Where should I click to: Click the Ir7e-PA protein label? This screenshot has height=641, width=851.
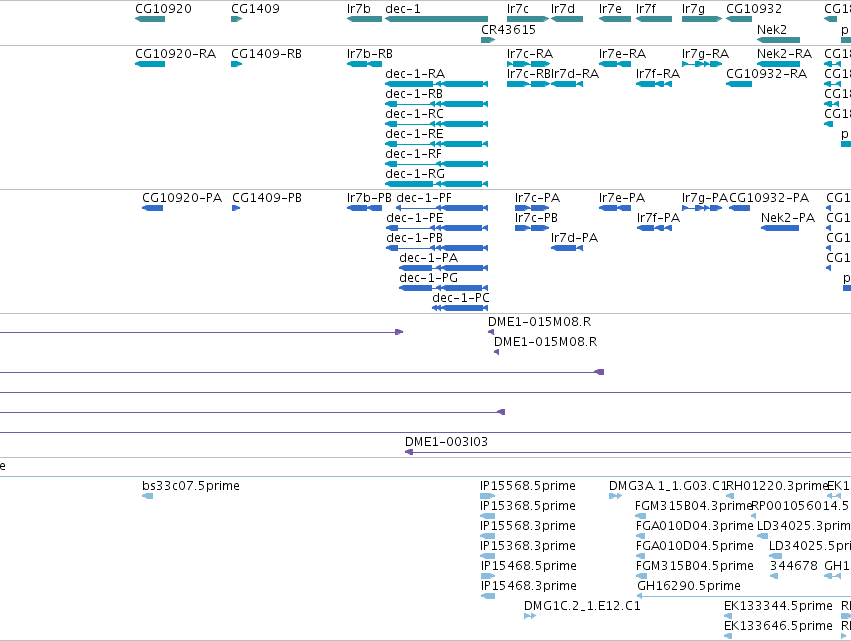(x=622, y=198)
